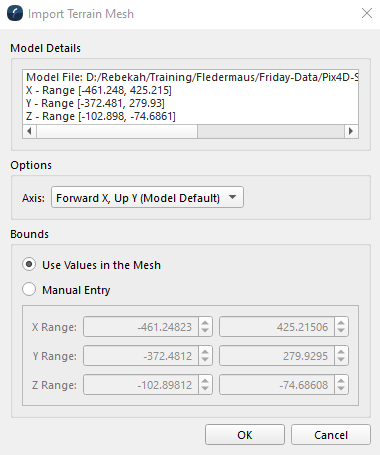
Task: Confirm import with the OK button
Action: [245, 435]
